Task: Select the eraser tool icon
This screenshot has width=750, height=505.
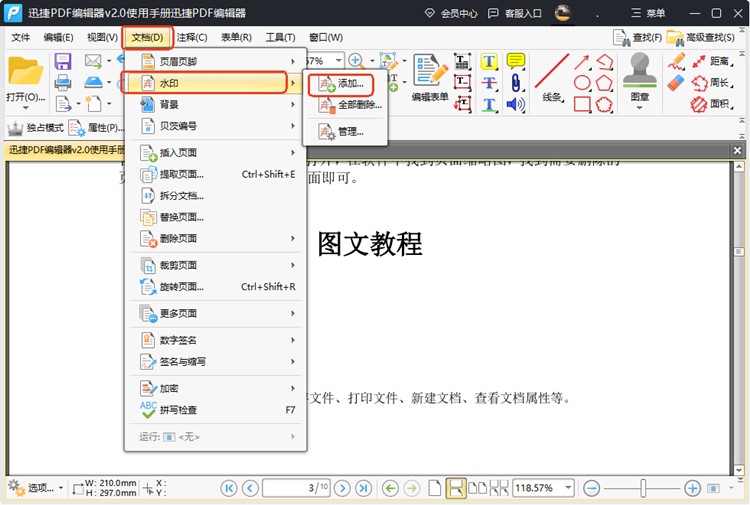Action: (676, 83)
